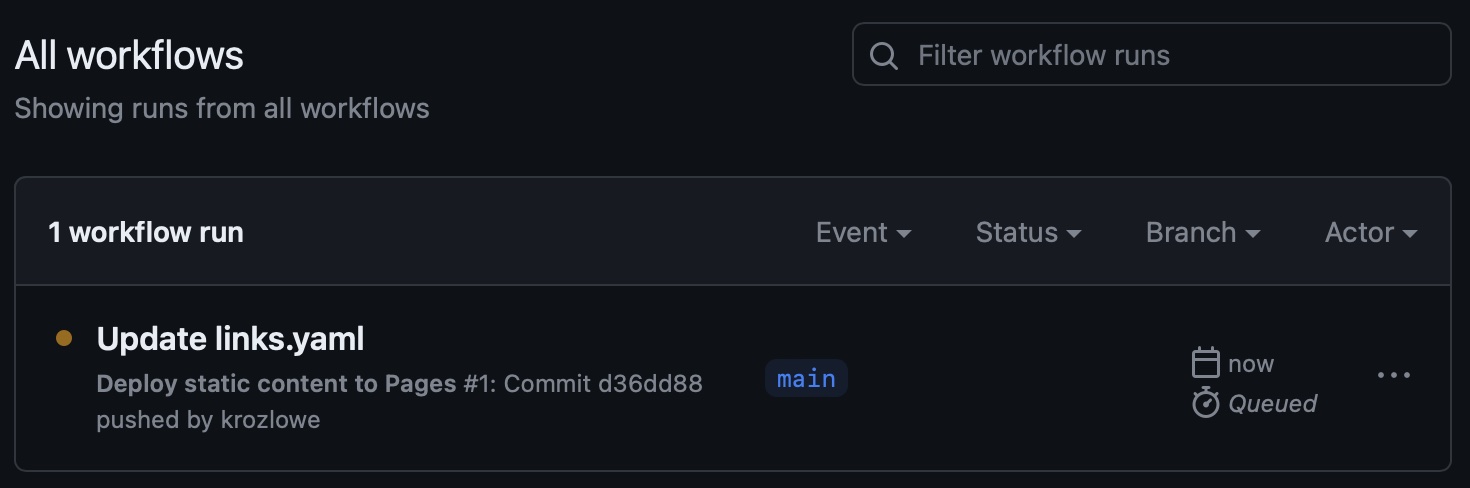This screenshot has width=1470, height=488.
Task: Click the 1 workflow run count
Action: [x=146, y=233]
